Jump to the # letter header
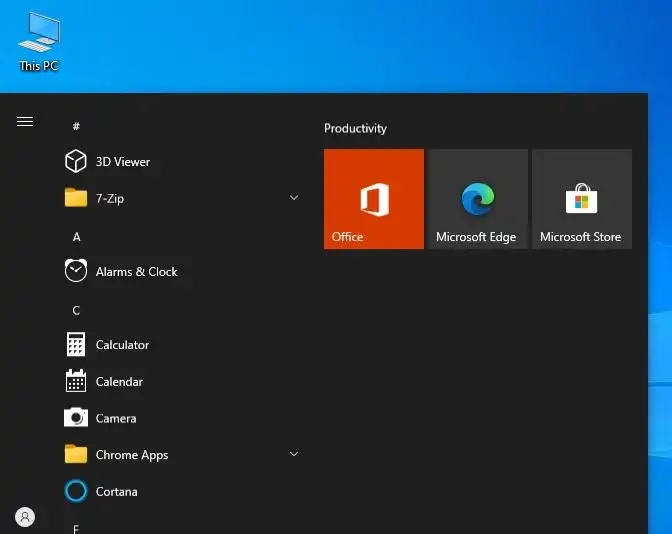 (x=76, y=126)
